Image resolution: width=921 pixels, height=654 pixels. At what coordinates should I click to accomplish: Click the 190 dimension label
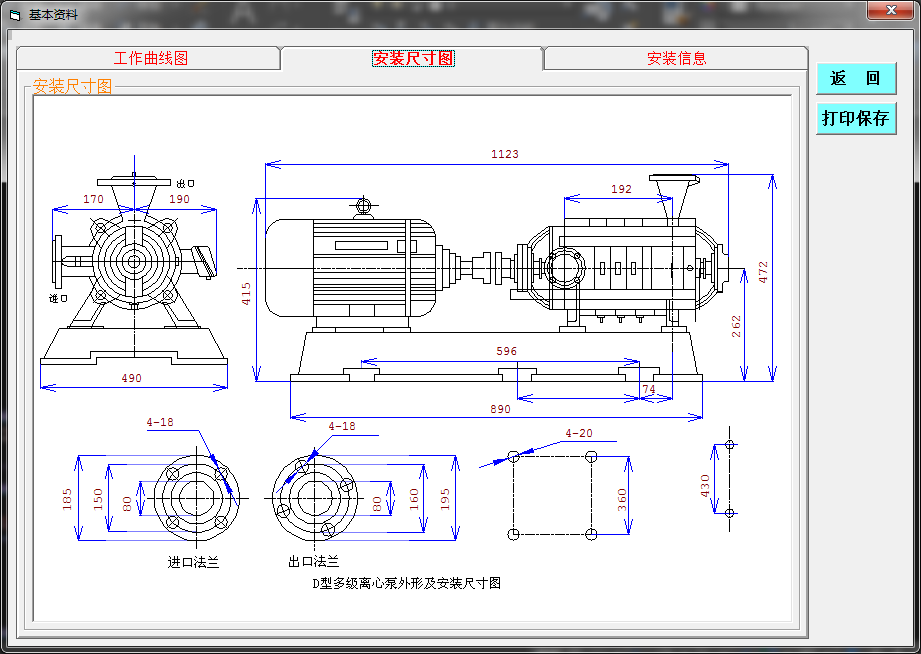tap(179, 199)
